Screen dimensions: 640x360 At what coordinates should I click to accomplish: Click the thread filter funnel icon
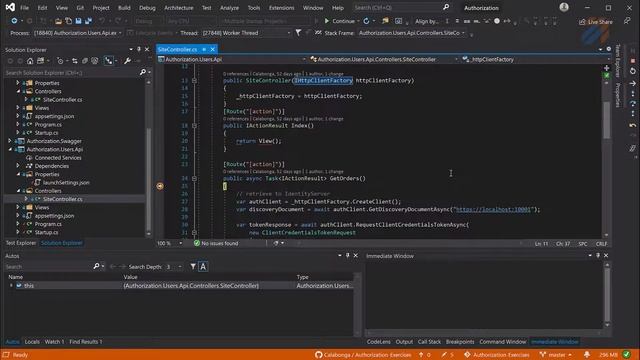click(298, 33)
